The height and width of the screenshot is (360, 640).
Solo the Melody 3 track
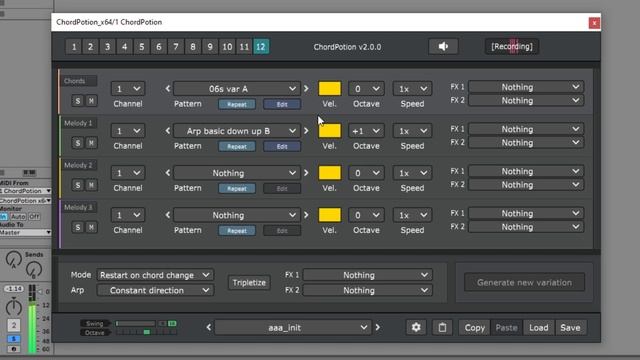[78, 227]
